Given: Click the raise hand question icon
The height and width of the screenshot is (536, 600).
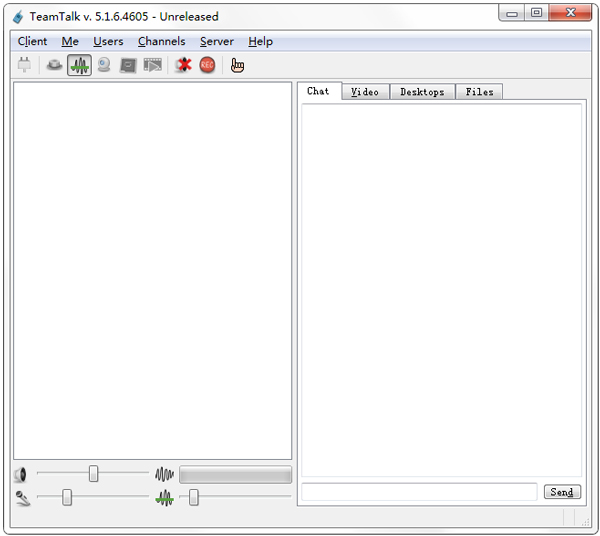Looking at the screenshot, I should tap(237, 65).
